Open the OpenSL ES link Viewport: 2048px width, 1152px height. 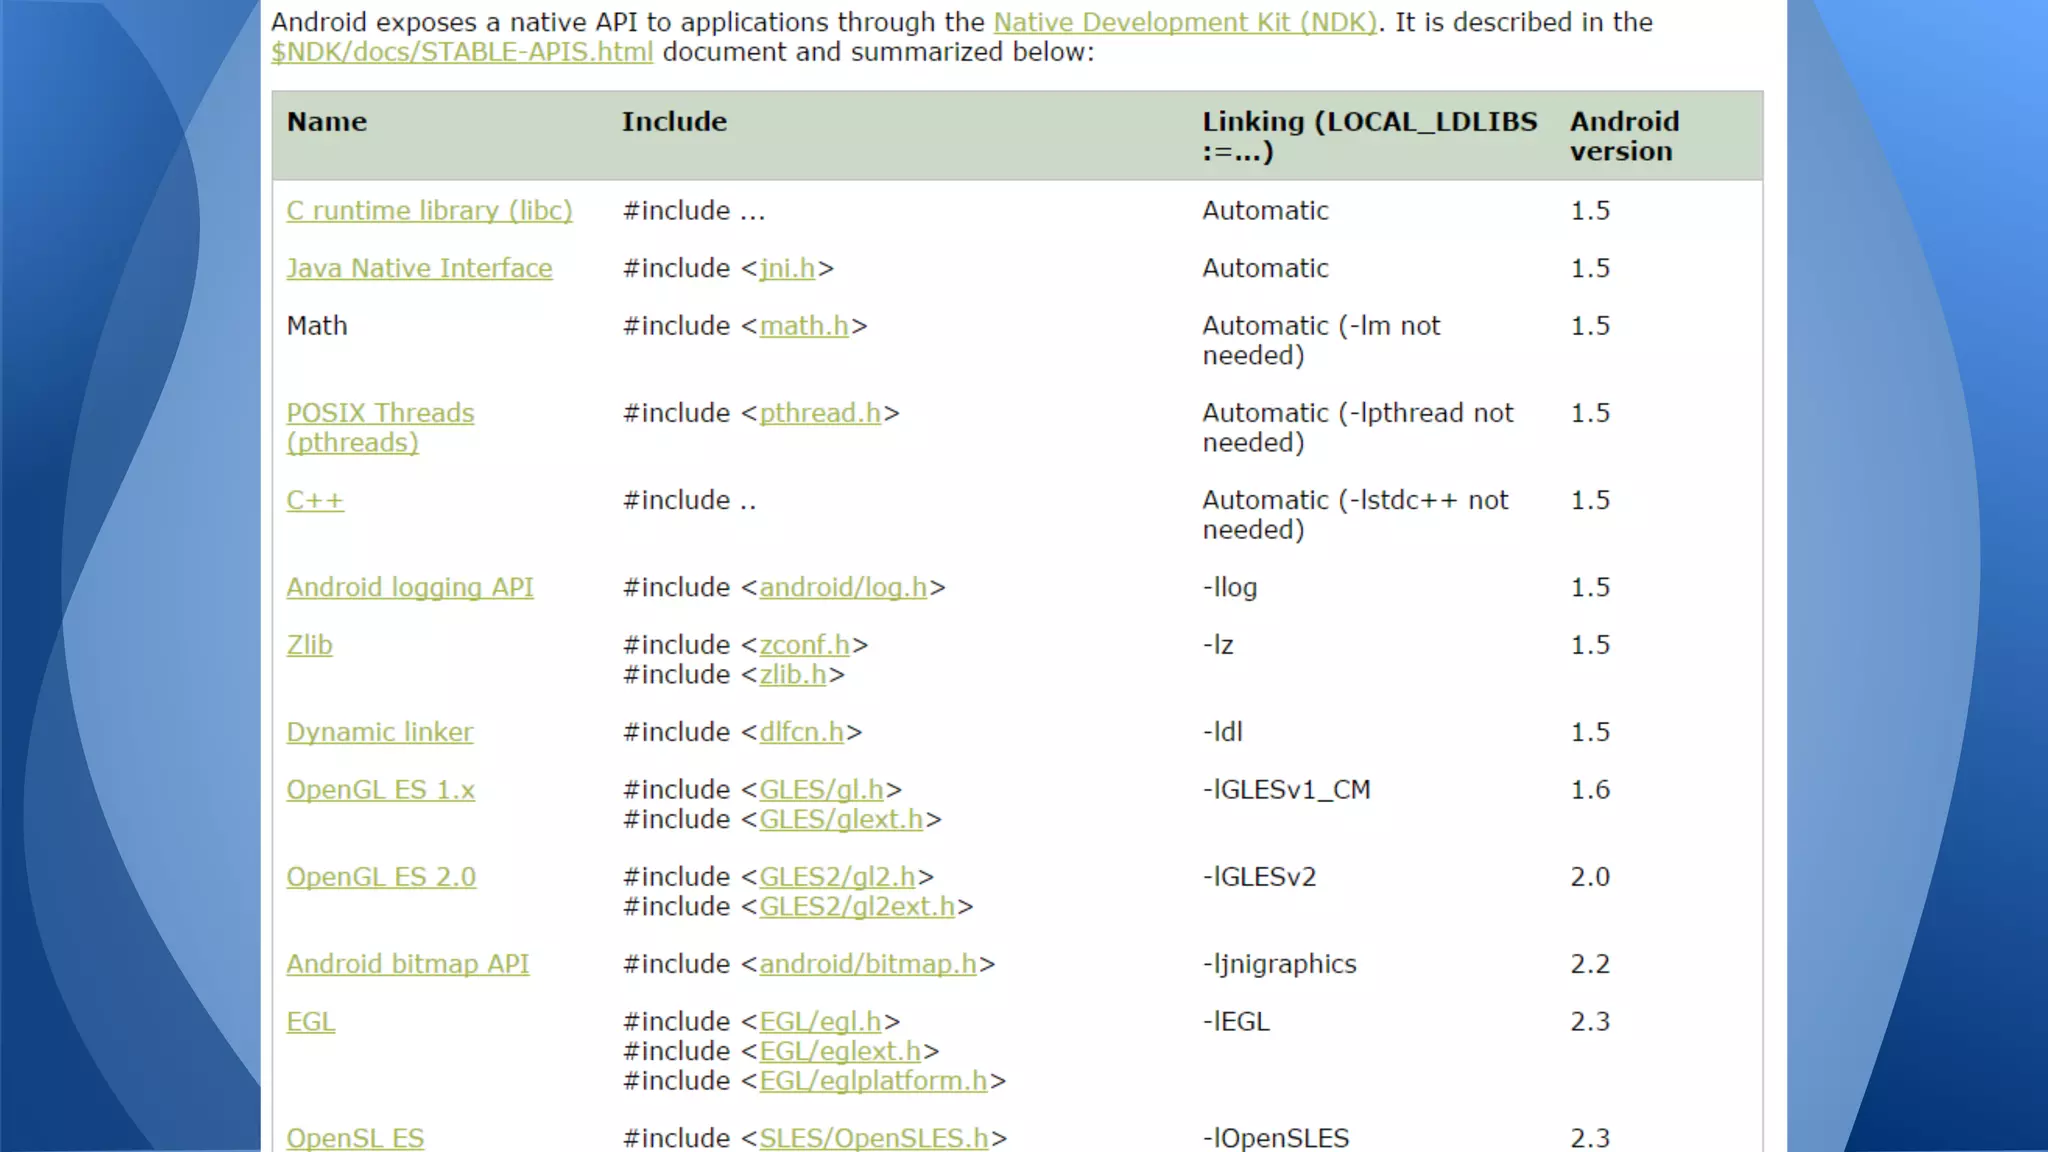tap(355, 1138)
